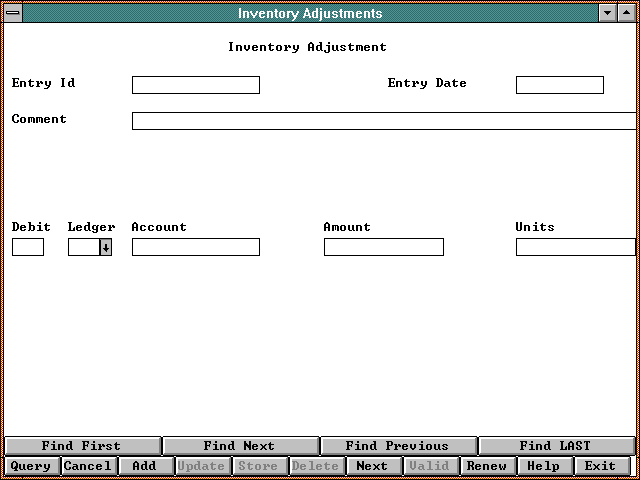This screenshot has width=640, height=480.
Task: Open the window system menu icon
Action: [x=12, y=14]
